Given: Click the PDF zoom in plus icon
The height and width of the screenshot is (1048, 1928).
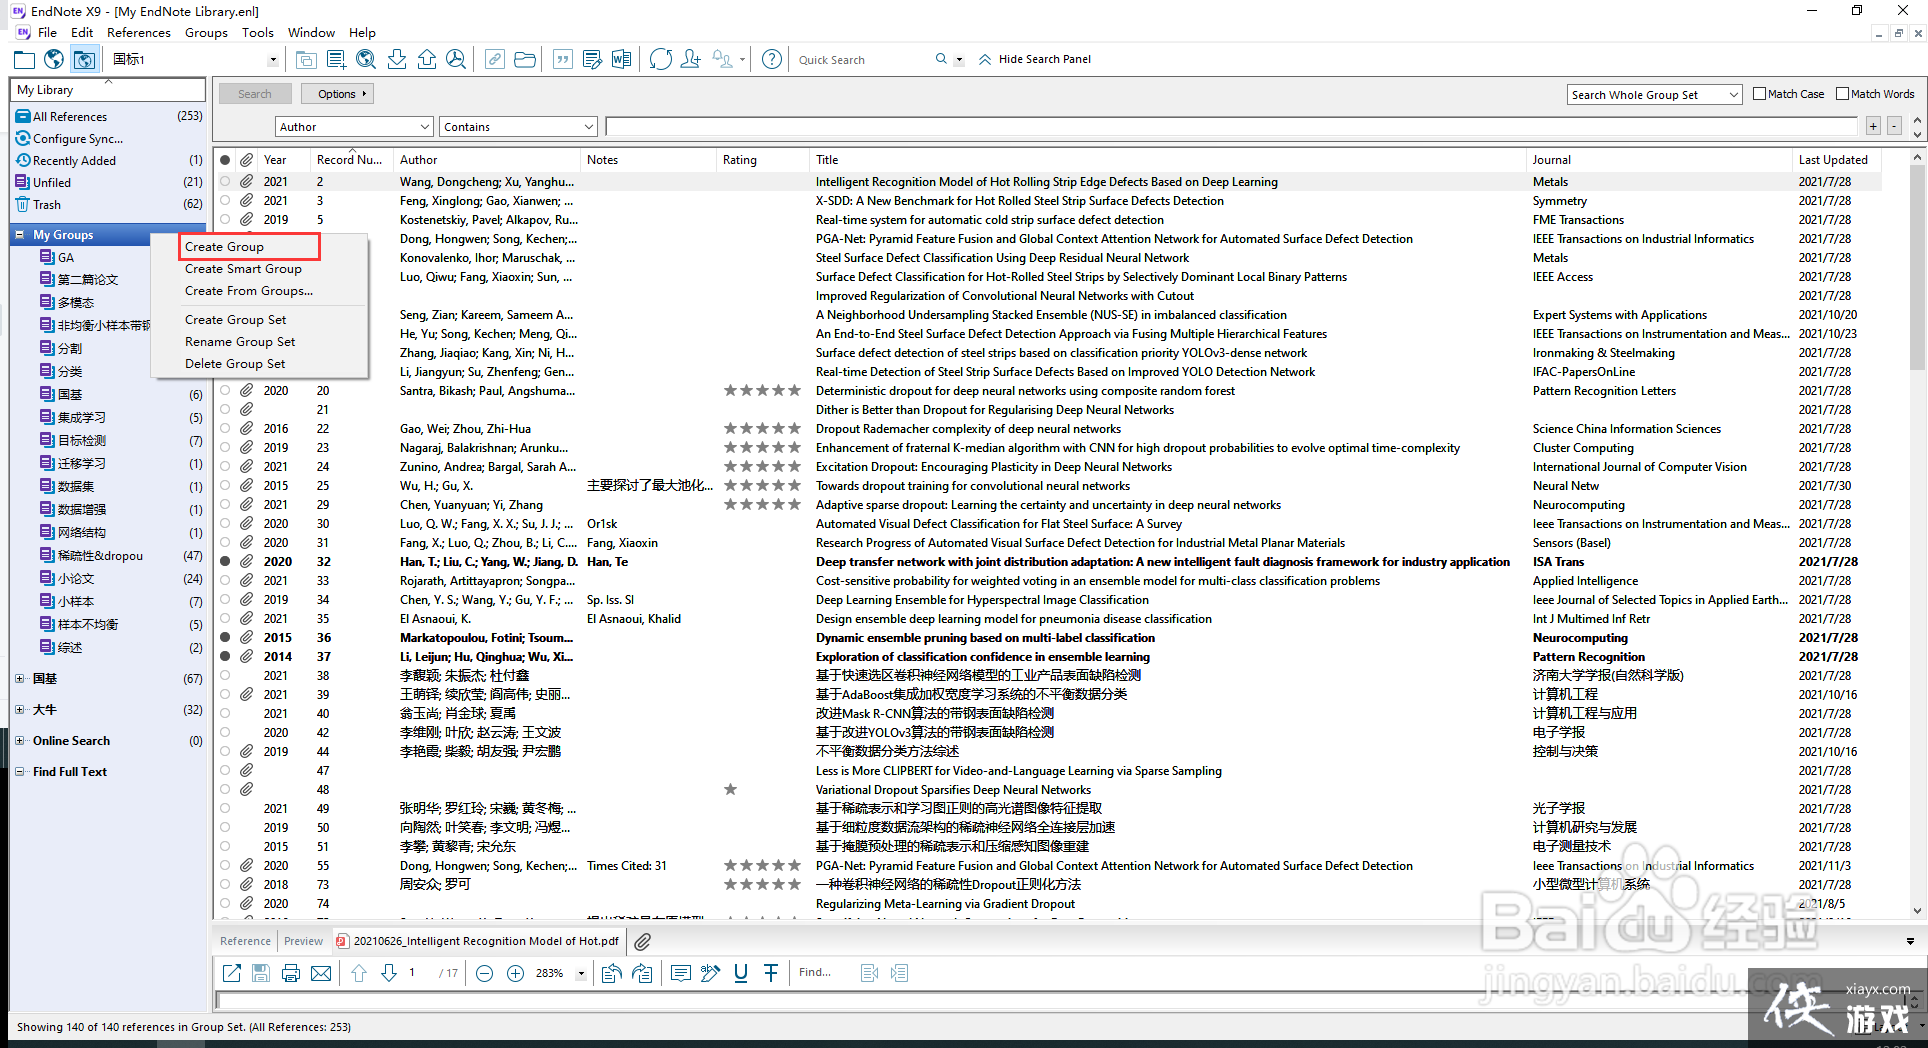Looking at the screenshot, I should coord(516,973).
